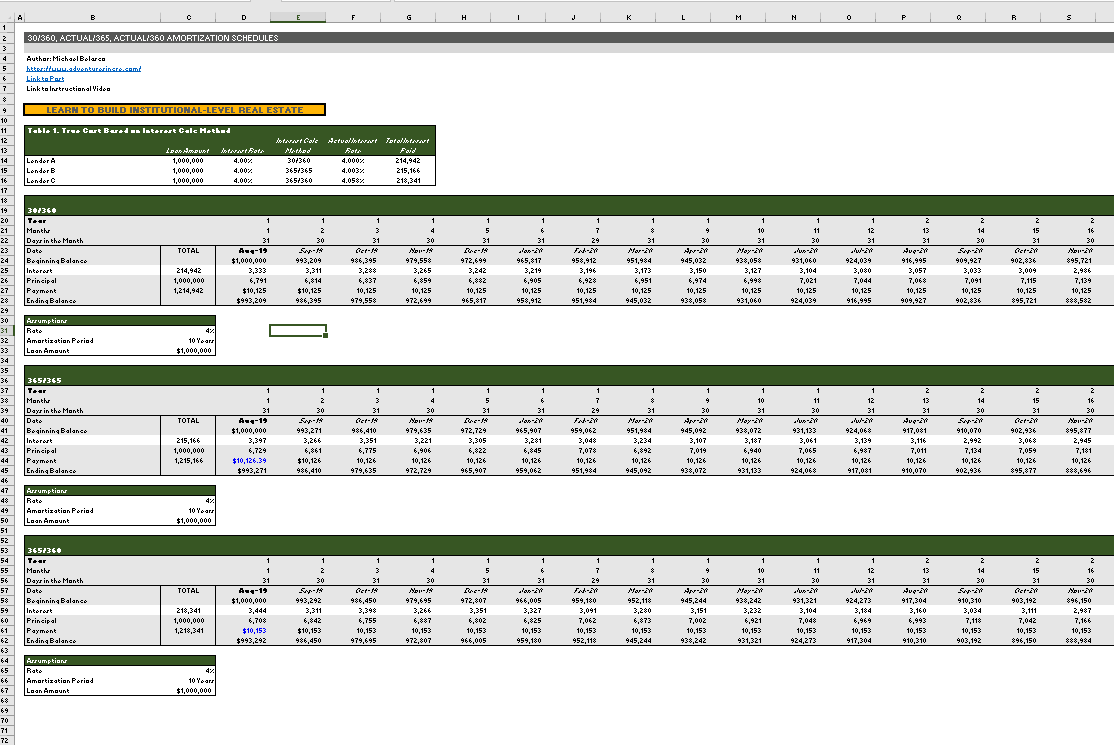This screenshot has height=745, width=1114.
Task: Select row 44 header
Action: point(8,462)
